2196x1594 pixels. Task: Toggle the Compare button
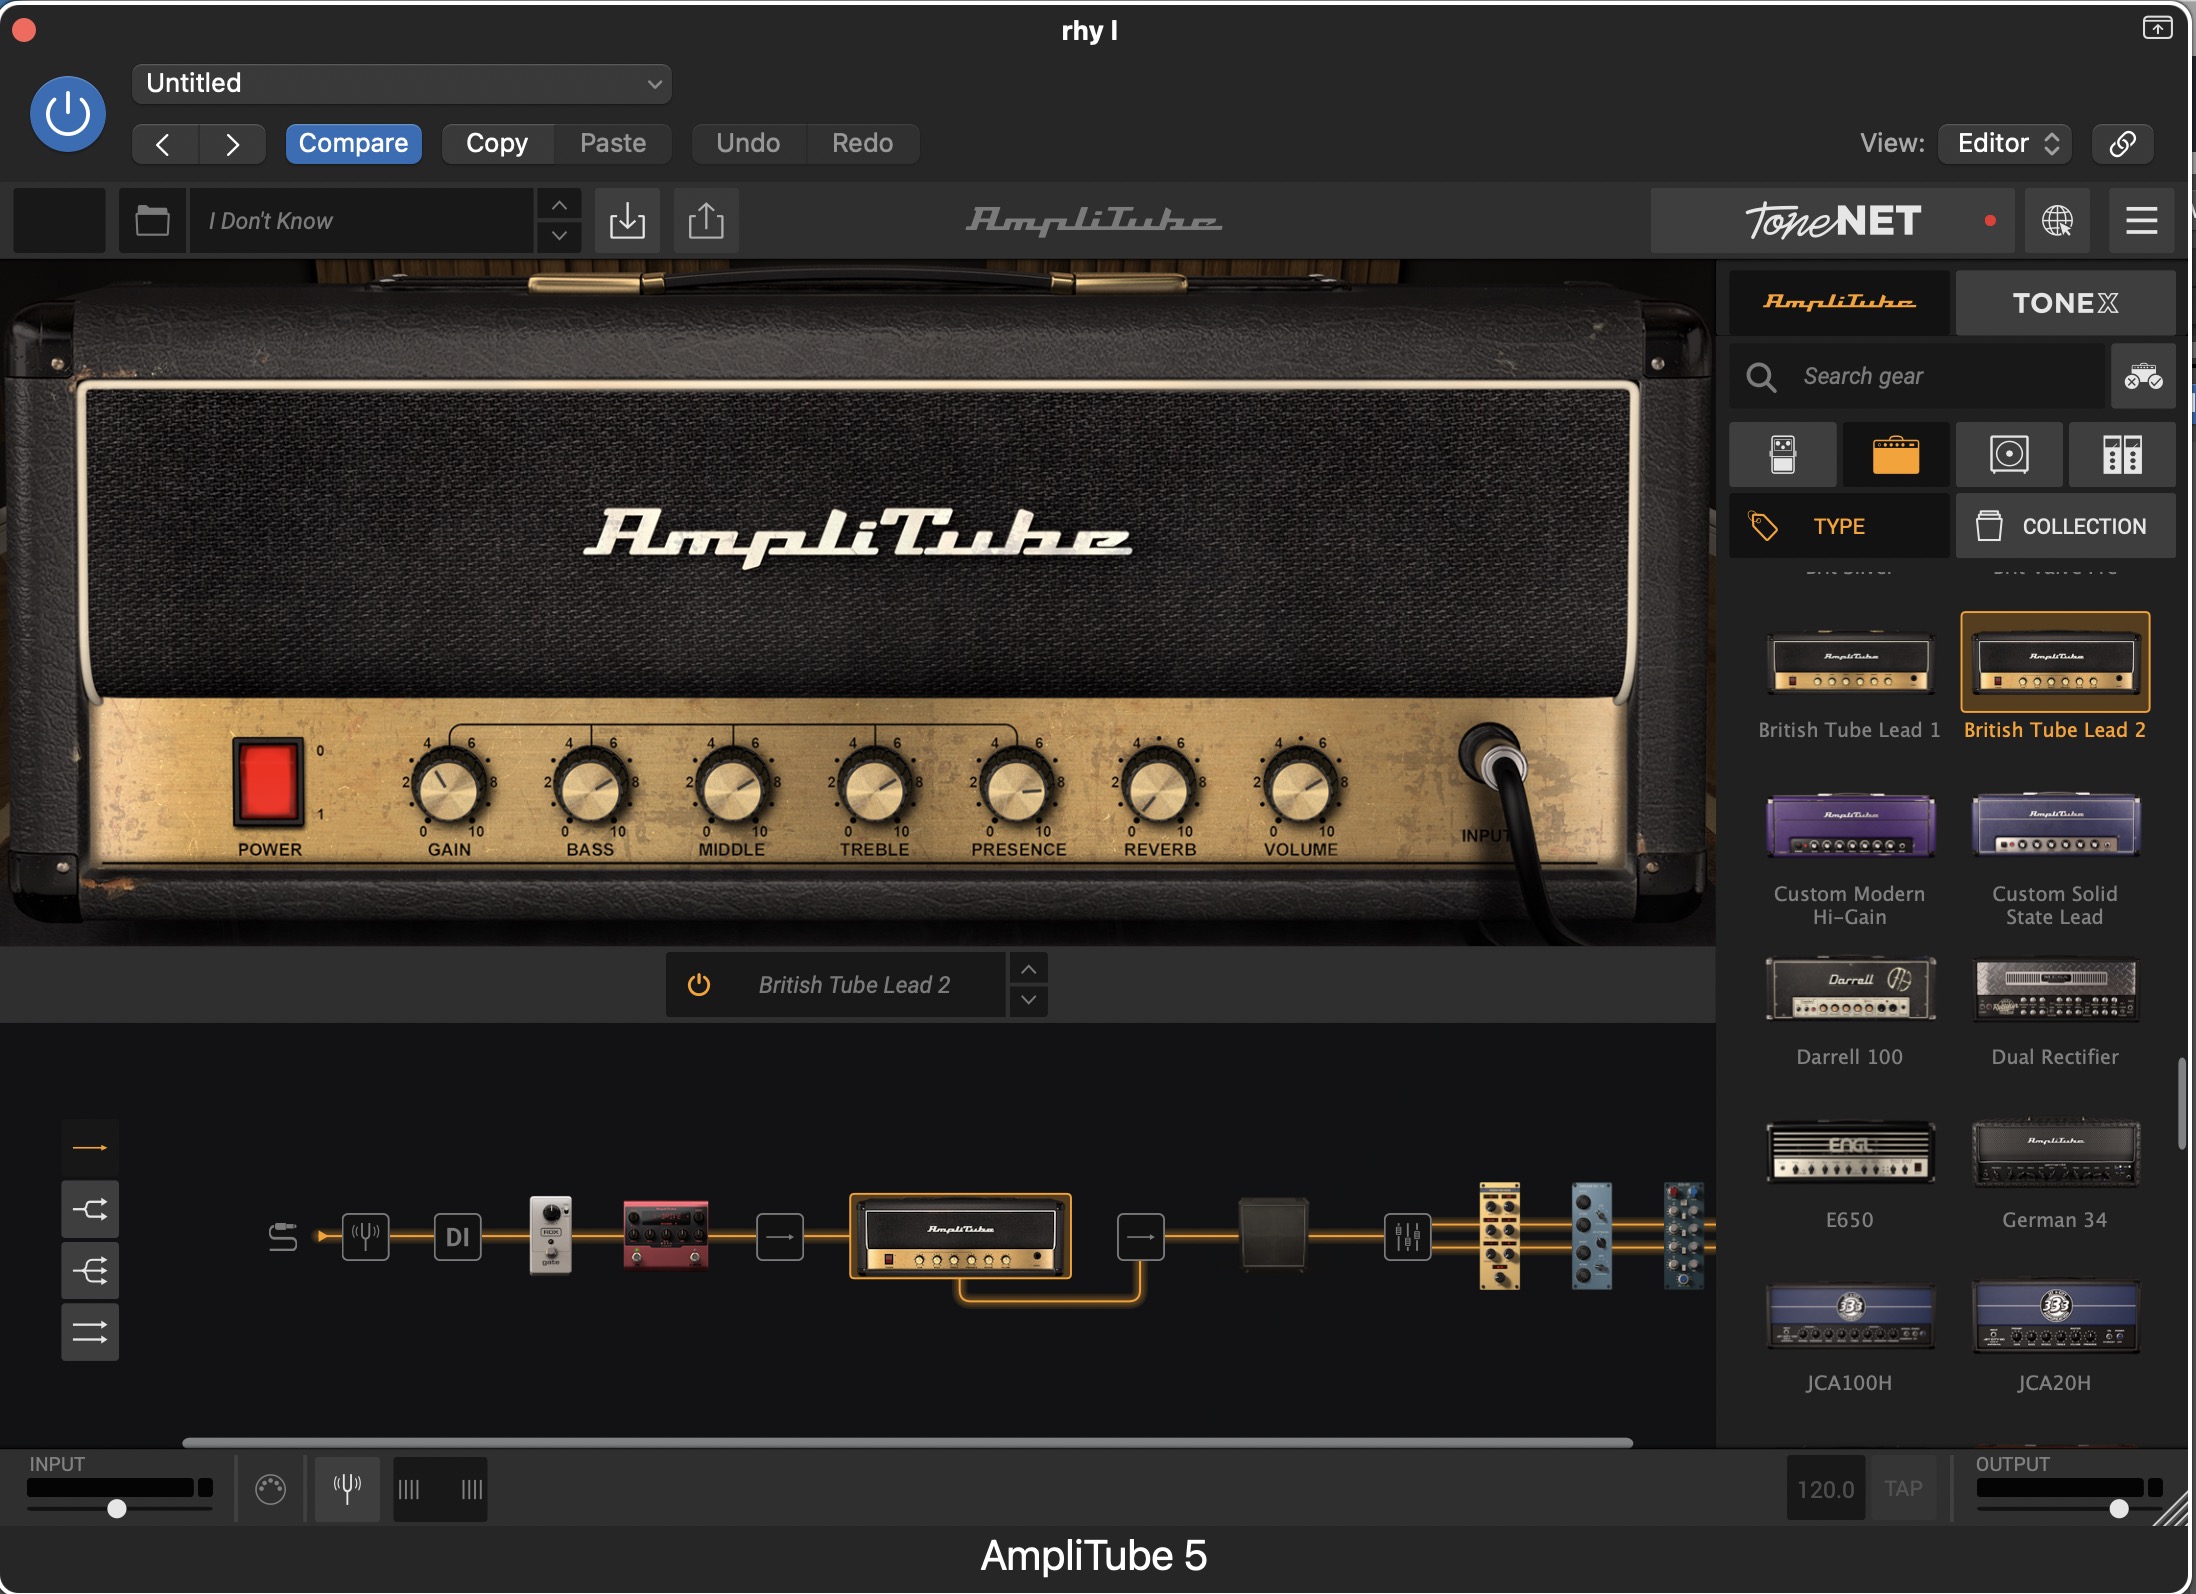tap(353, 143)
